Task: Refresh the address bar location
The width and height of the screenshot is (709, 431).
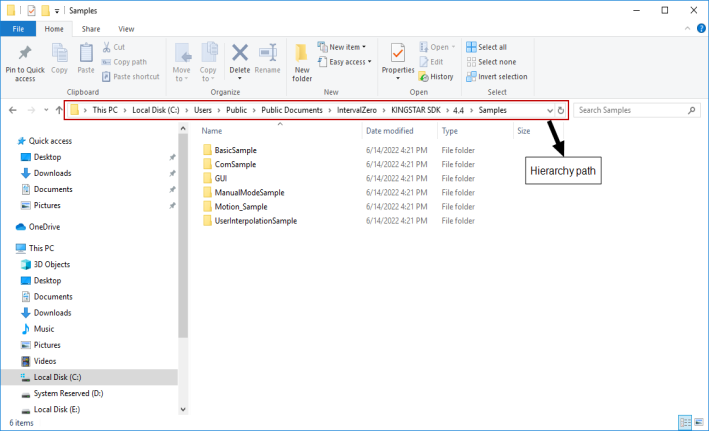Action: coord(561,110)
